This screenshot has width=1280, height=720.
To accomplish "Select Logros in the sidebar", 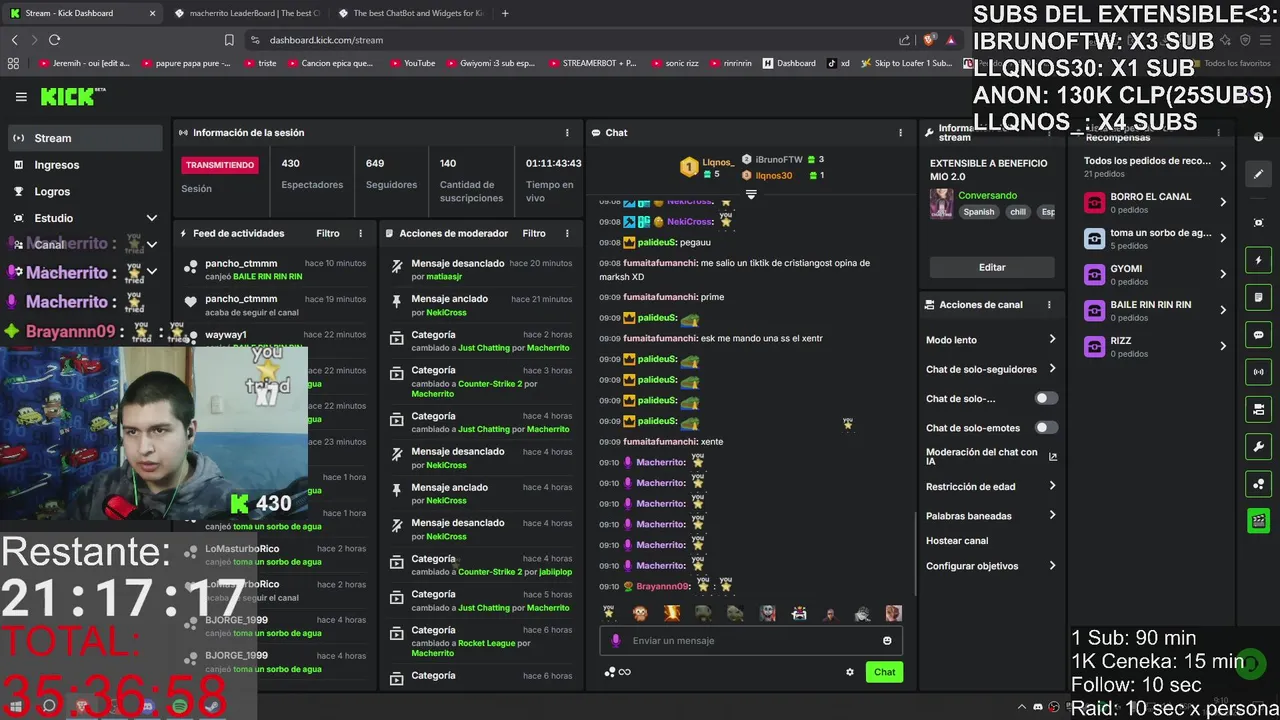I will click(x=84, y=191).
